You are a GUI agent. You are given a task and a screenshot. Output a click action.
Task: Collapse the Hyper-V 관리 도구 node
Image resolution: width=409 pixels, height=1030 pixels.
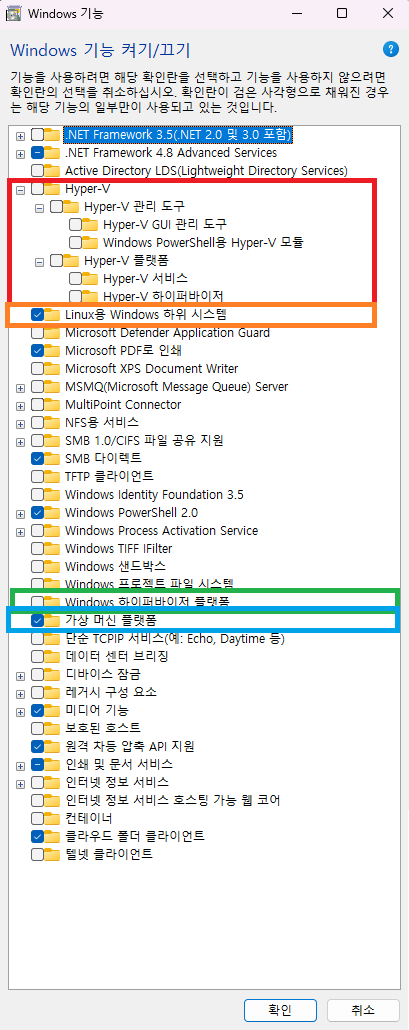(x=39, y=208)
